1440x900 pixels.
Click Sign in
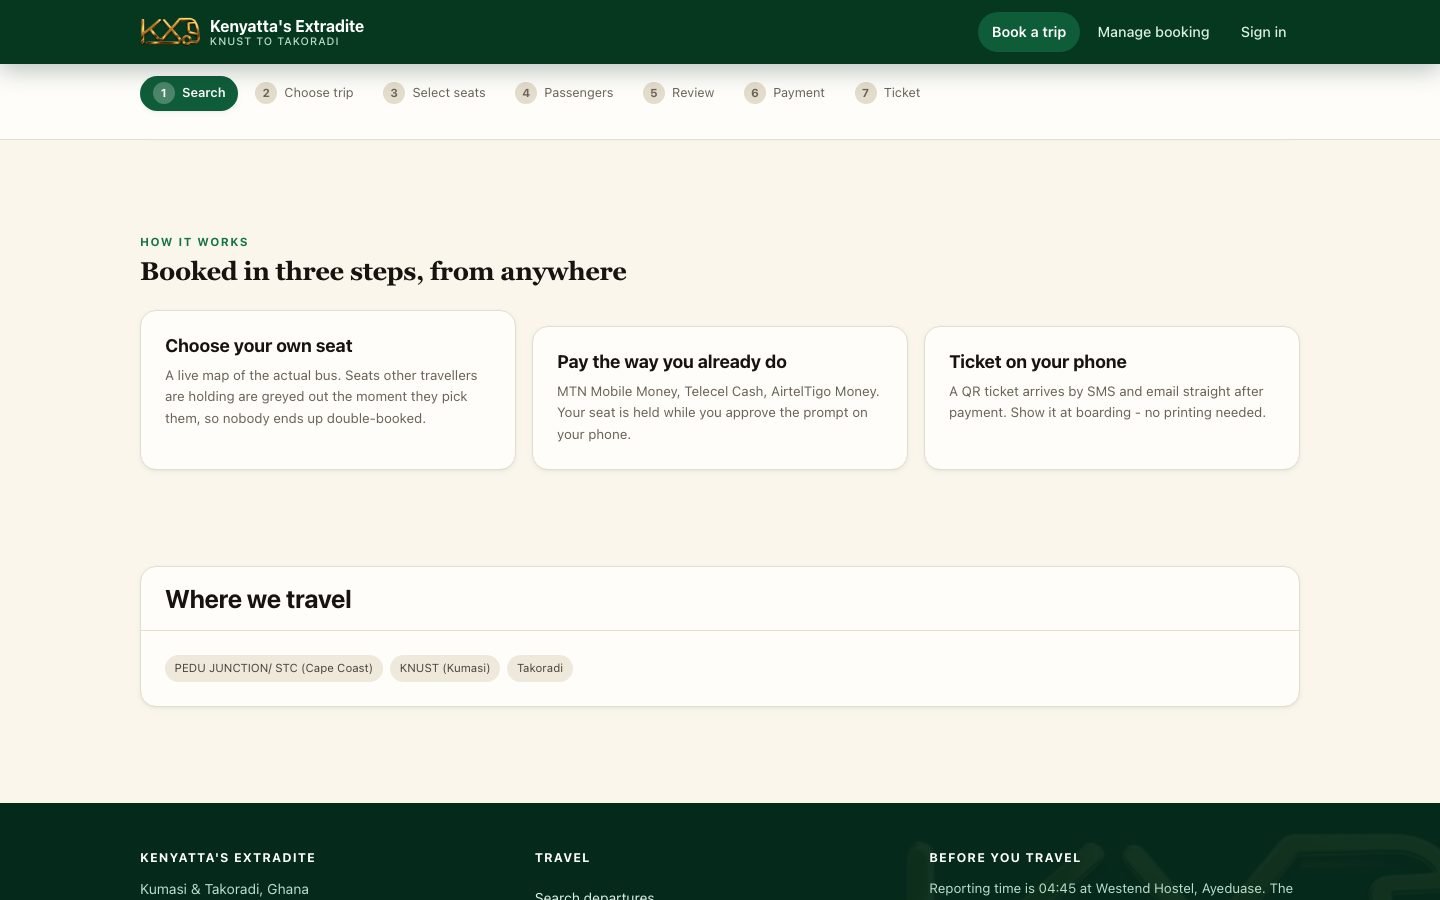pos(1263,32)
